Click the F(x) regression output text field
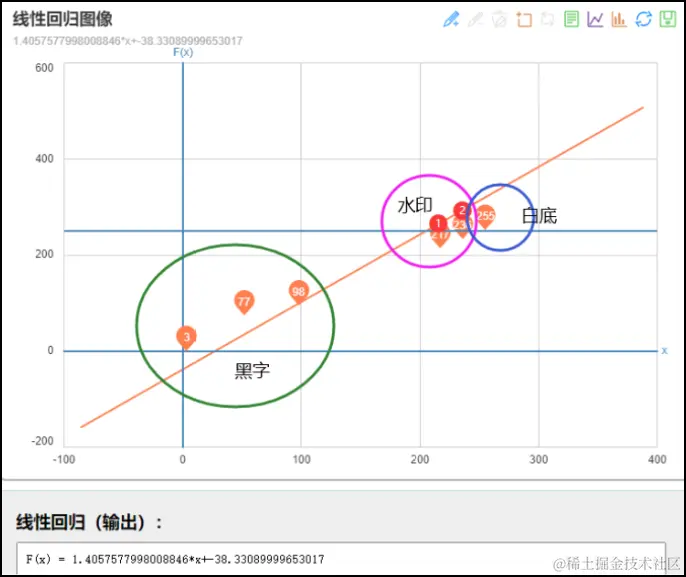 (x=341, y=559)
